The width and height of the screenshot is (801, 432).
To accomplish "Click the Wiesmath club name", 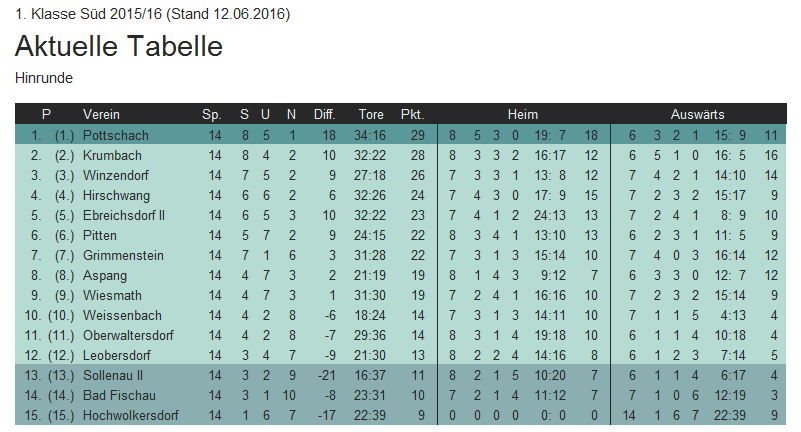I will point(112,296).
